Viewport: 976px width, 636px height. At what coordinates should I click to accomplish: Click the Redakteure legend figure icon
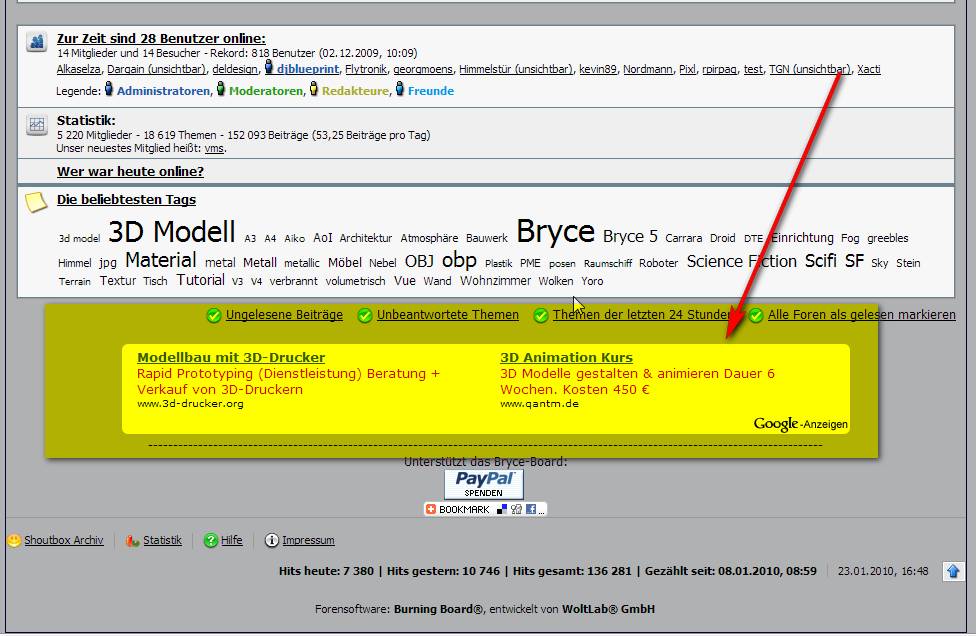click(314, 88)
